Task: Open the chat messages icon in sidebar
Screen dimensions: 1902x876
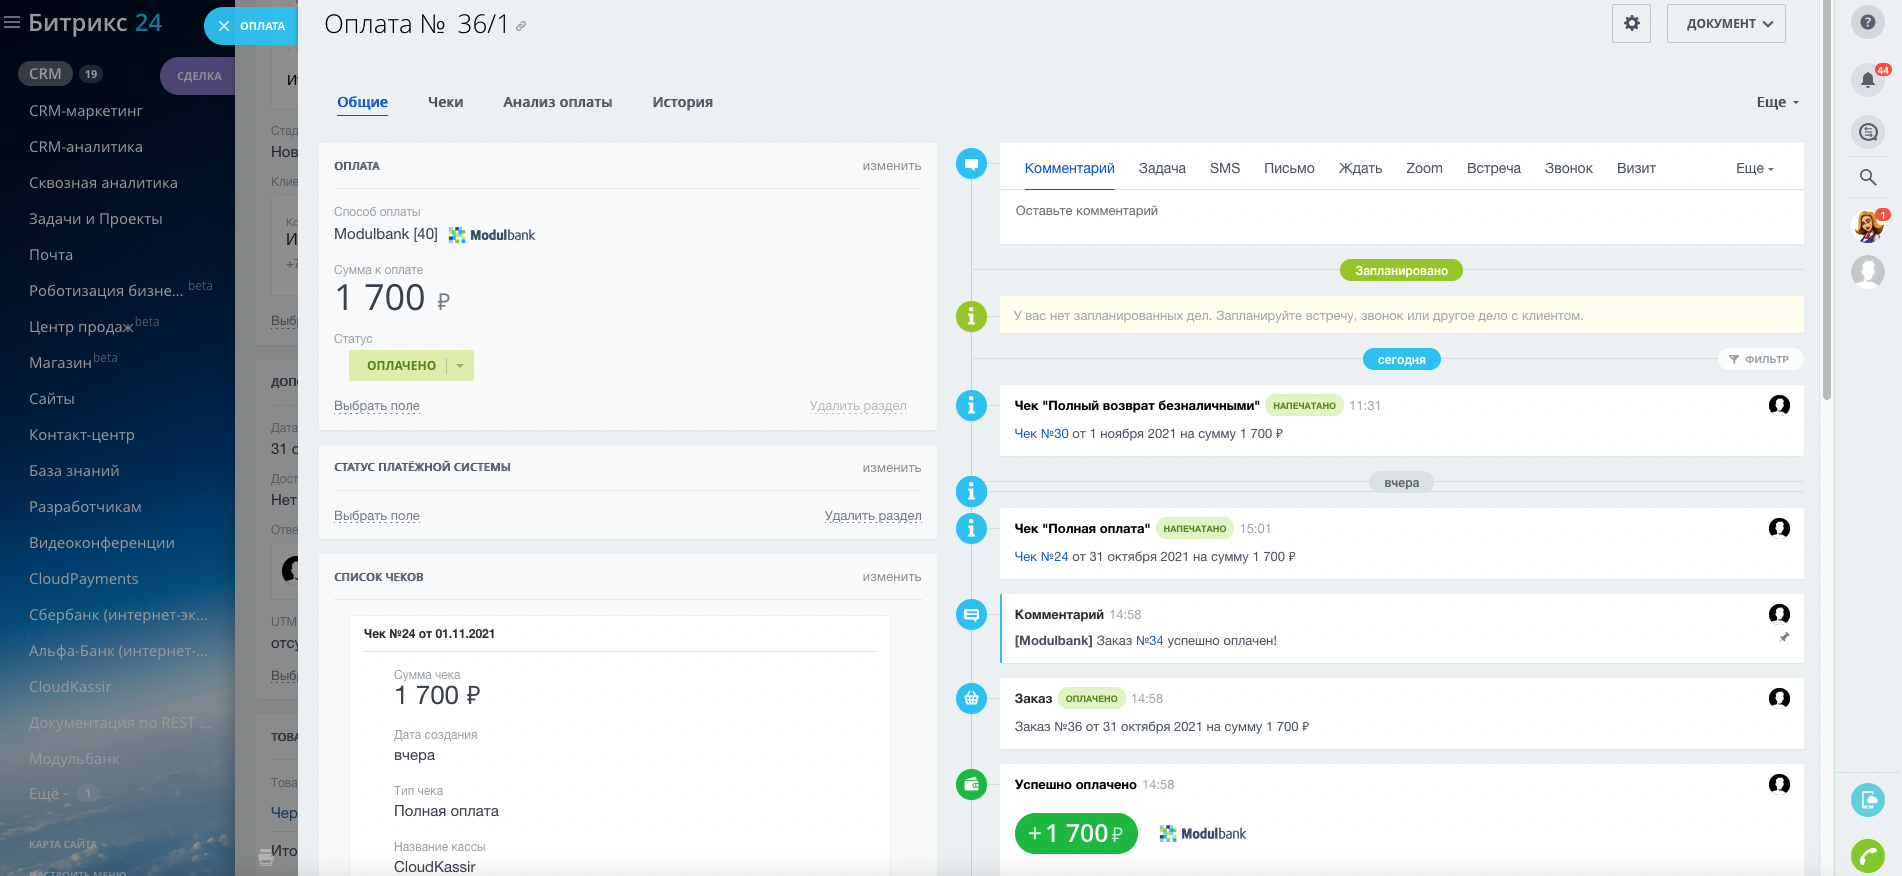Action: pos(1867,132)
